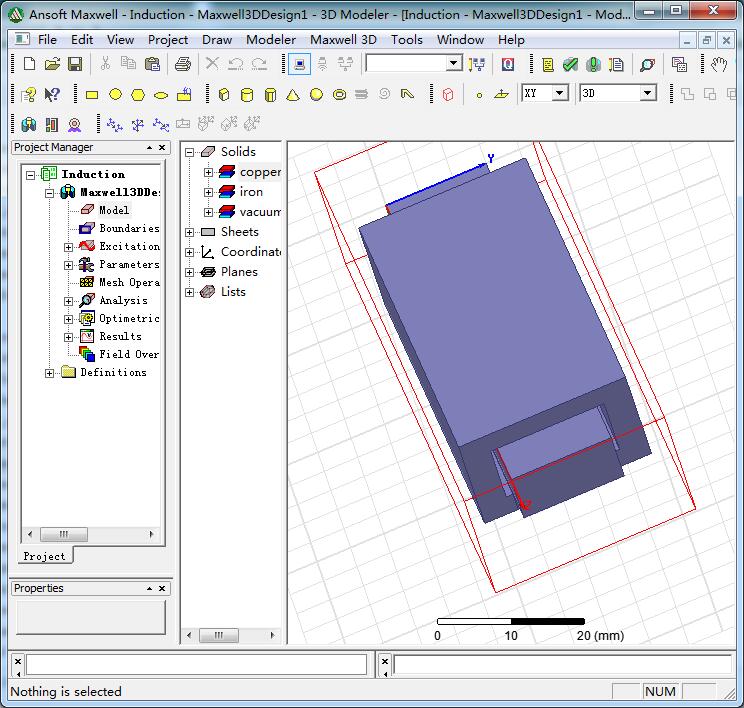Open the drawing plane XY dropdown

pyautogui.click(x=560, y=93)
